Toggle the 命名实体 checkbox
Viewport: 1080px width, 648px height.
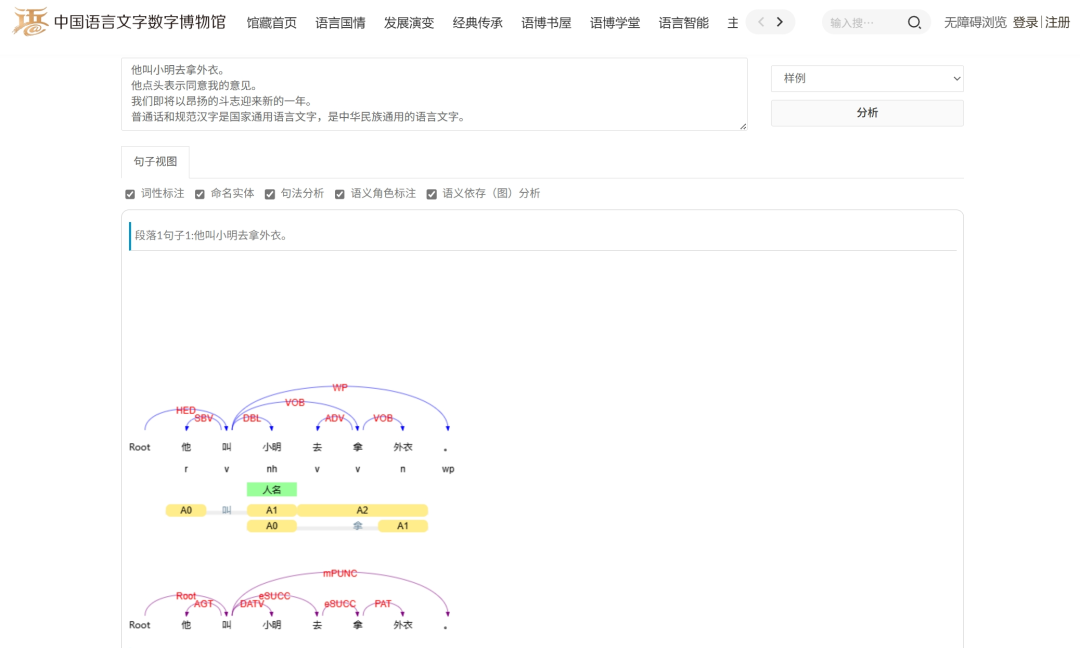pos(200,194)
